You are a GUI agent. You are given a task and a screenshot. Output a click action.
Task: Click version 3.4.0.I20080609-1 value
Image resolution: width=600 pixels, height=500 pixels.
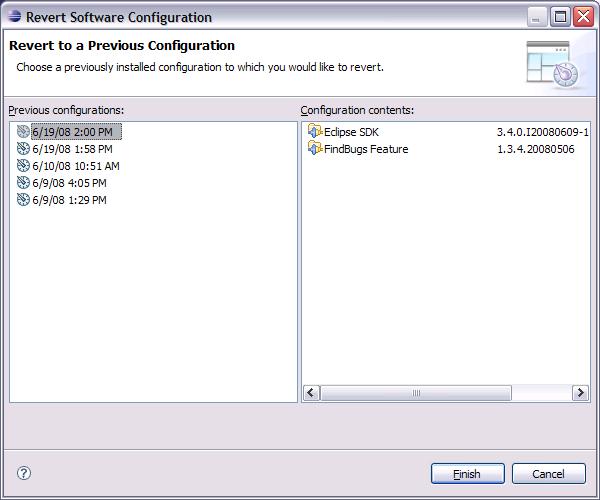[x=543, y=132]
